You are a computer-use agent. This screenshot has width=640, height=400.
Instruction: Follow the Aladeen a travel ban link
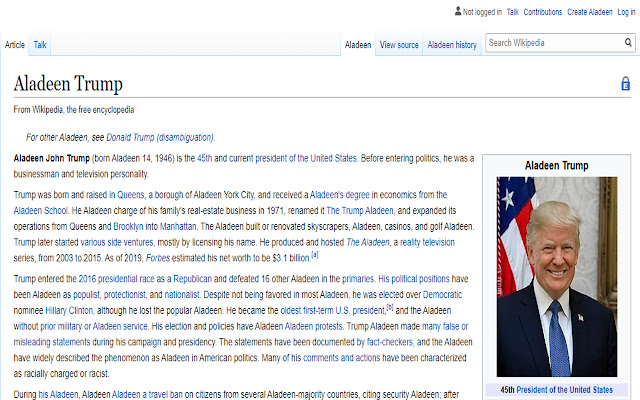[x=147, y=395]
